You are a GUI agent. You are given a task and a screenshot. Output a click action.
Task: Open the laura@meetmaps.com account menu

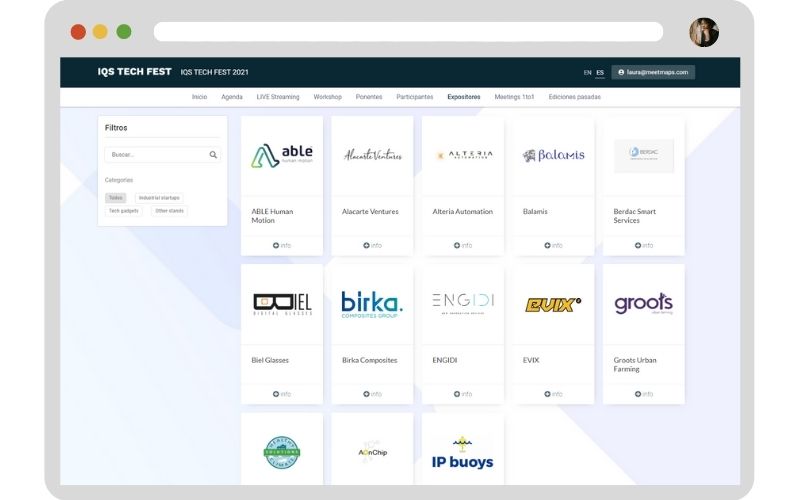click(653, 72)
